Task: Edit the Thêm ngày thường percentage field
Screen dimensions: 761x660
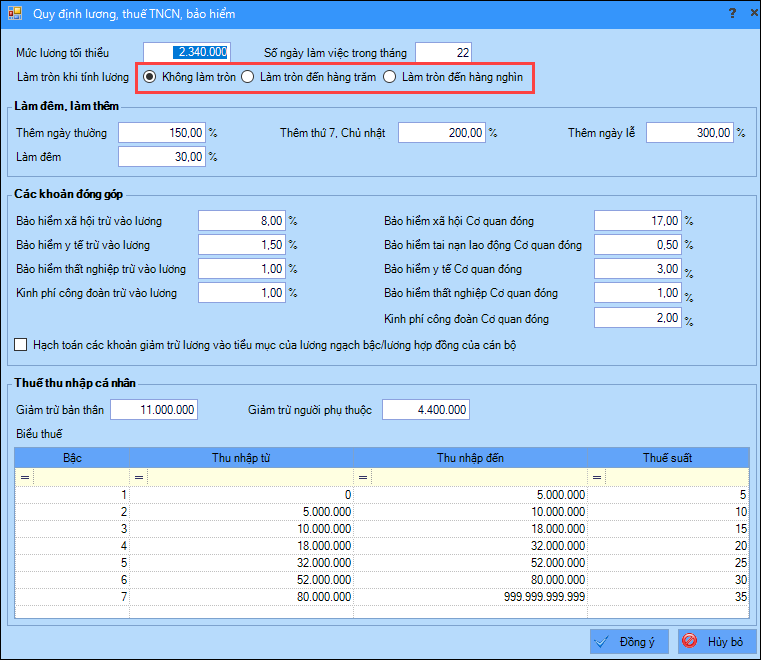Action: (x=162, y=132)
